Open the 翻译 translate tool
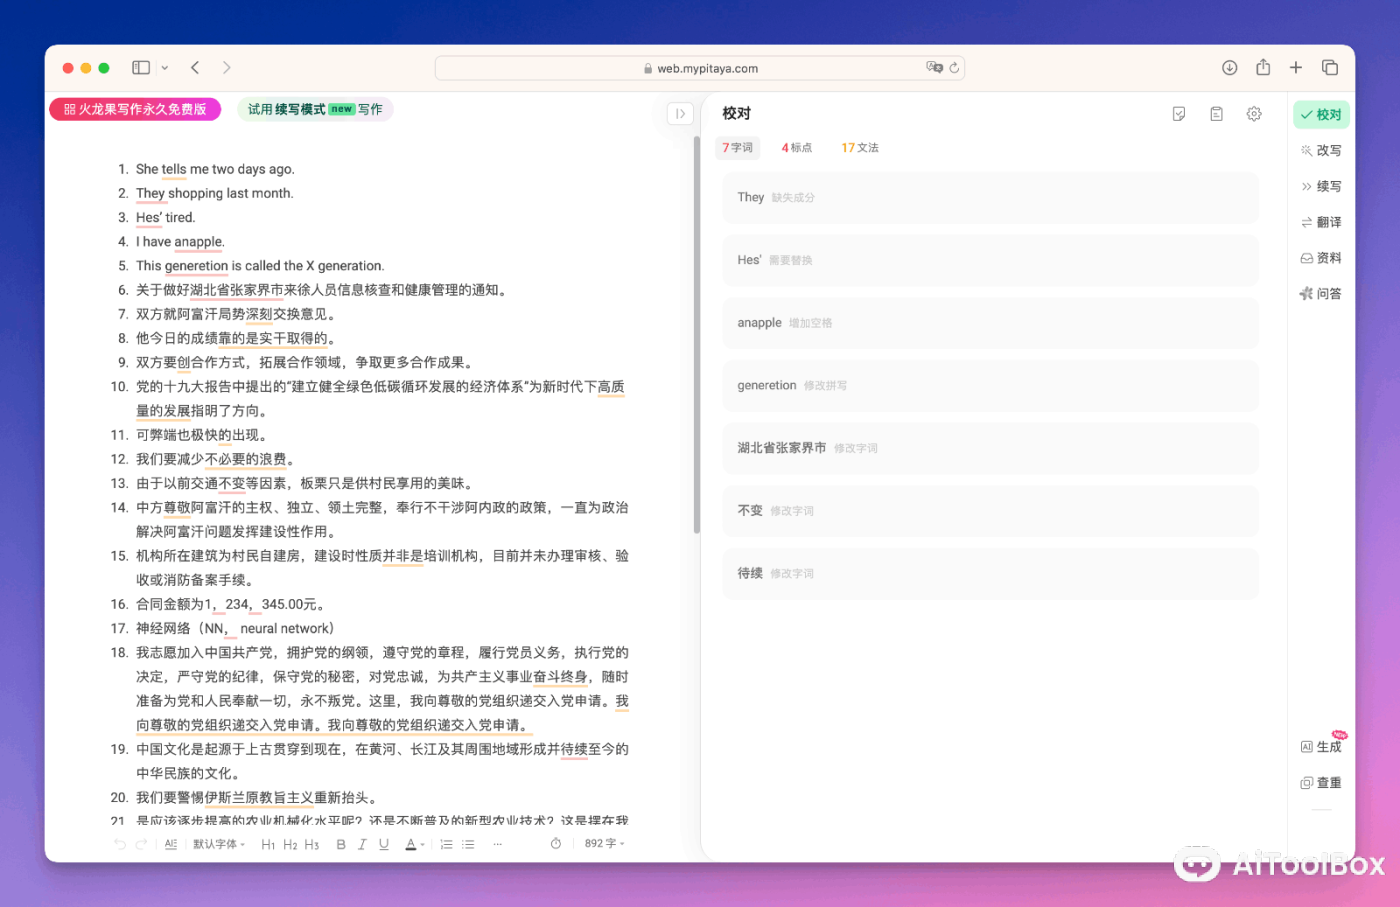 [x=1321, y=222]
